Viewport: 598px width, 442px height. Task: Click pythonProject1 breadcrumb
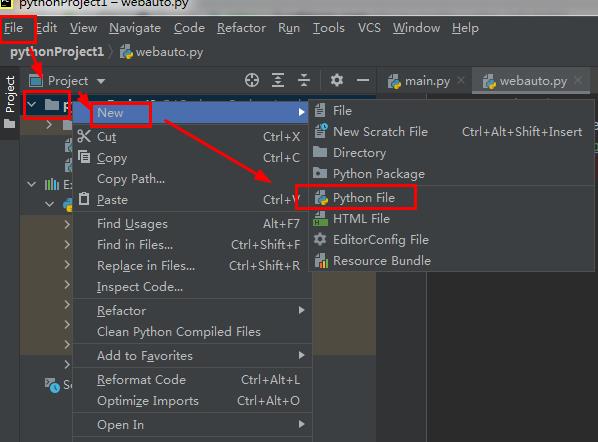click(57, 52)
